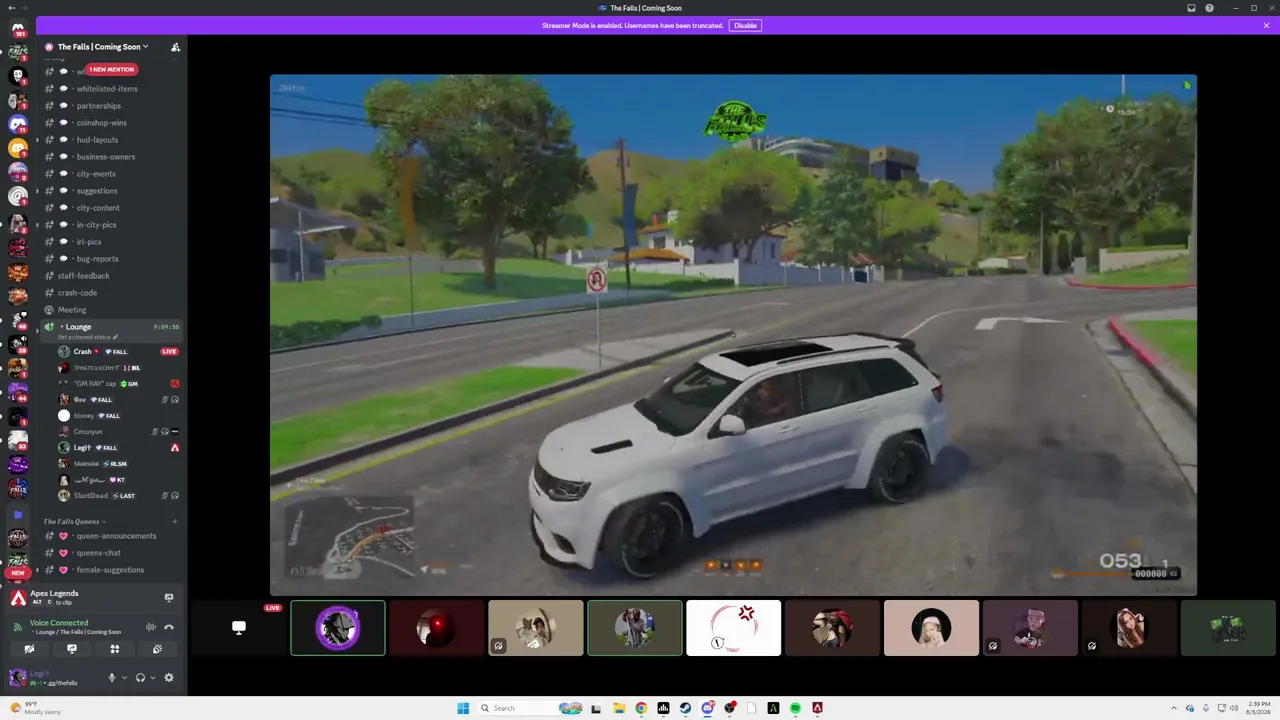Expand the suggestions channel threads arrow
This screenshot has height=720, width=1280.
coord(38,191)
